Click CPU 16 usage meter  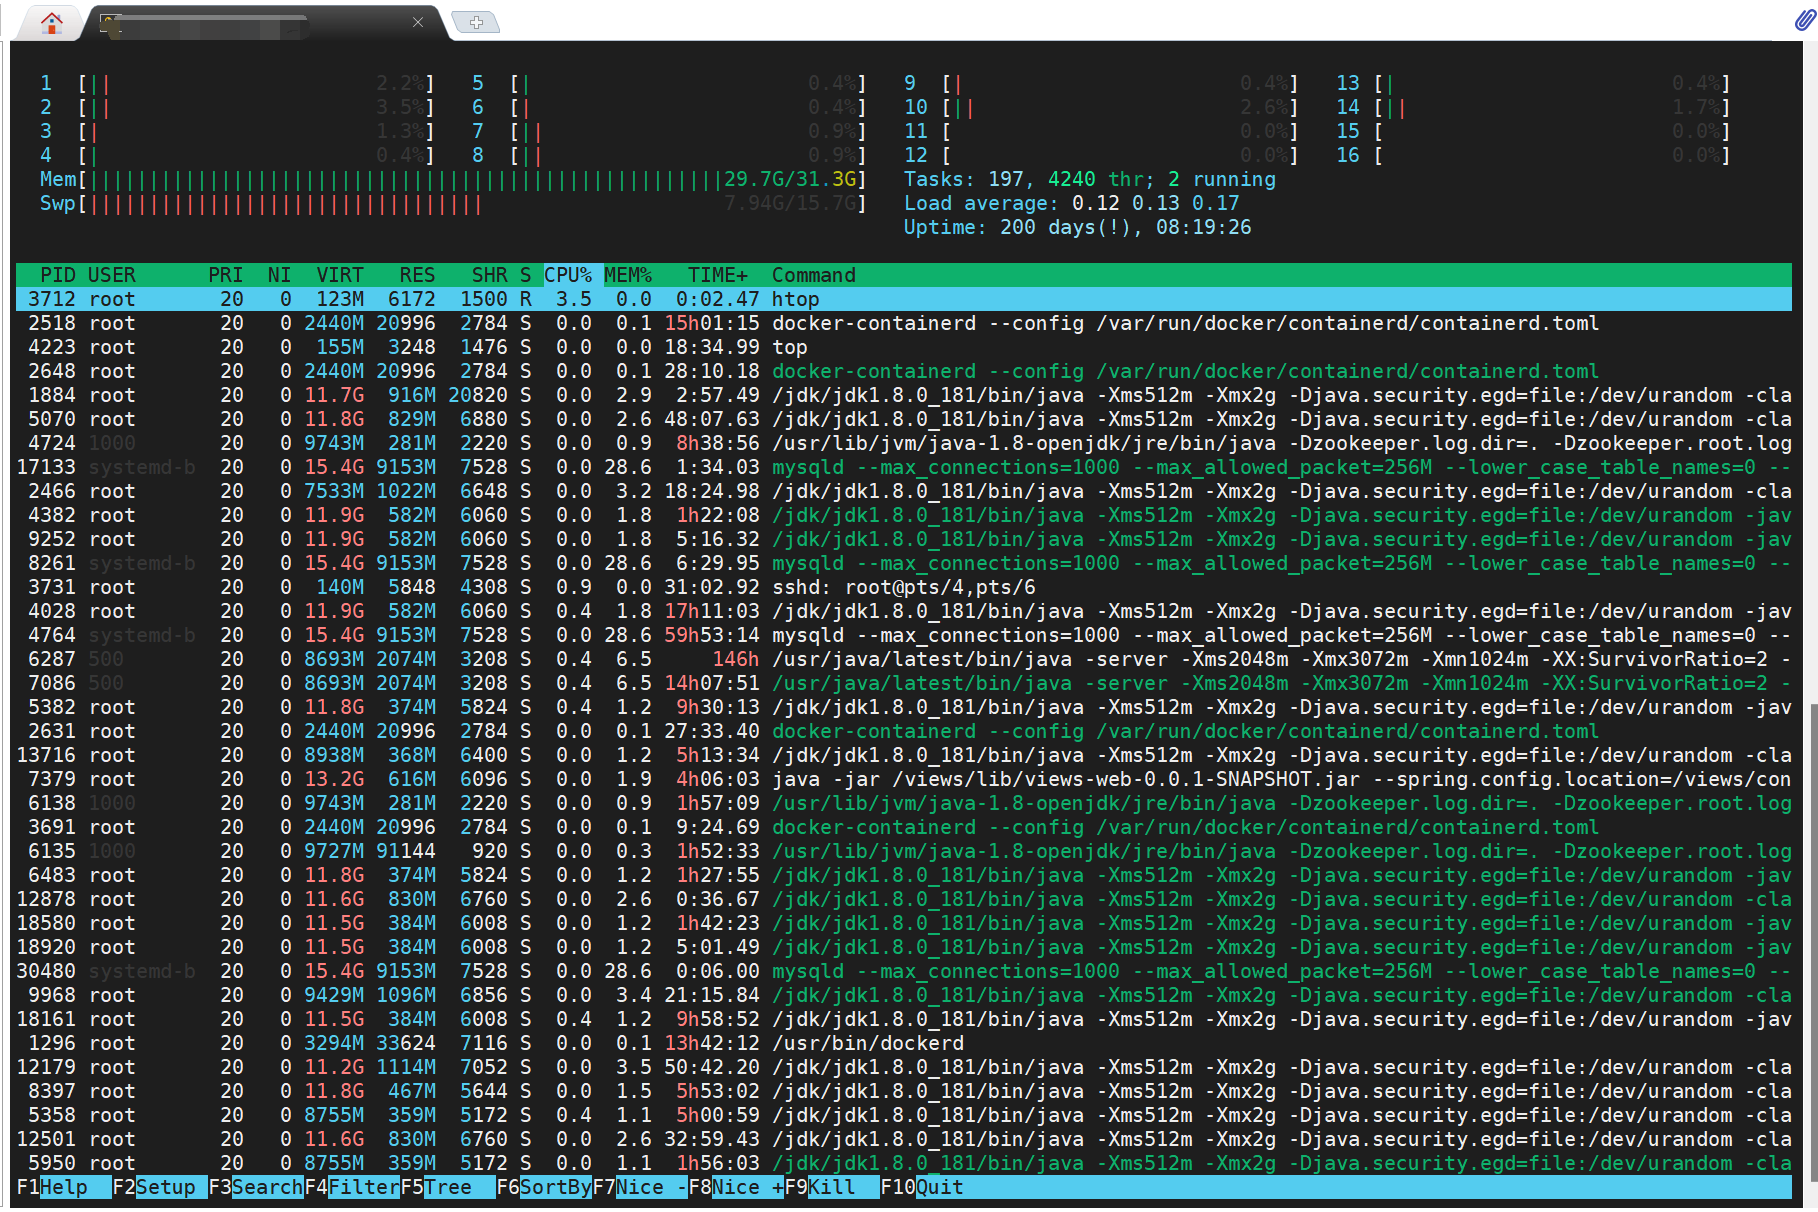[1533, 155]
